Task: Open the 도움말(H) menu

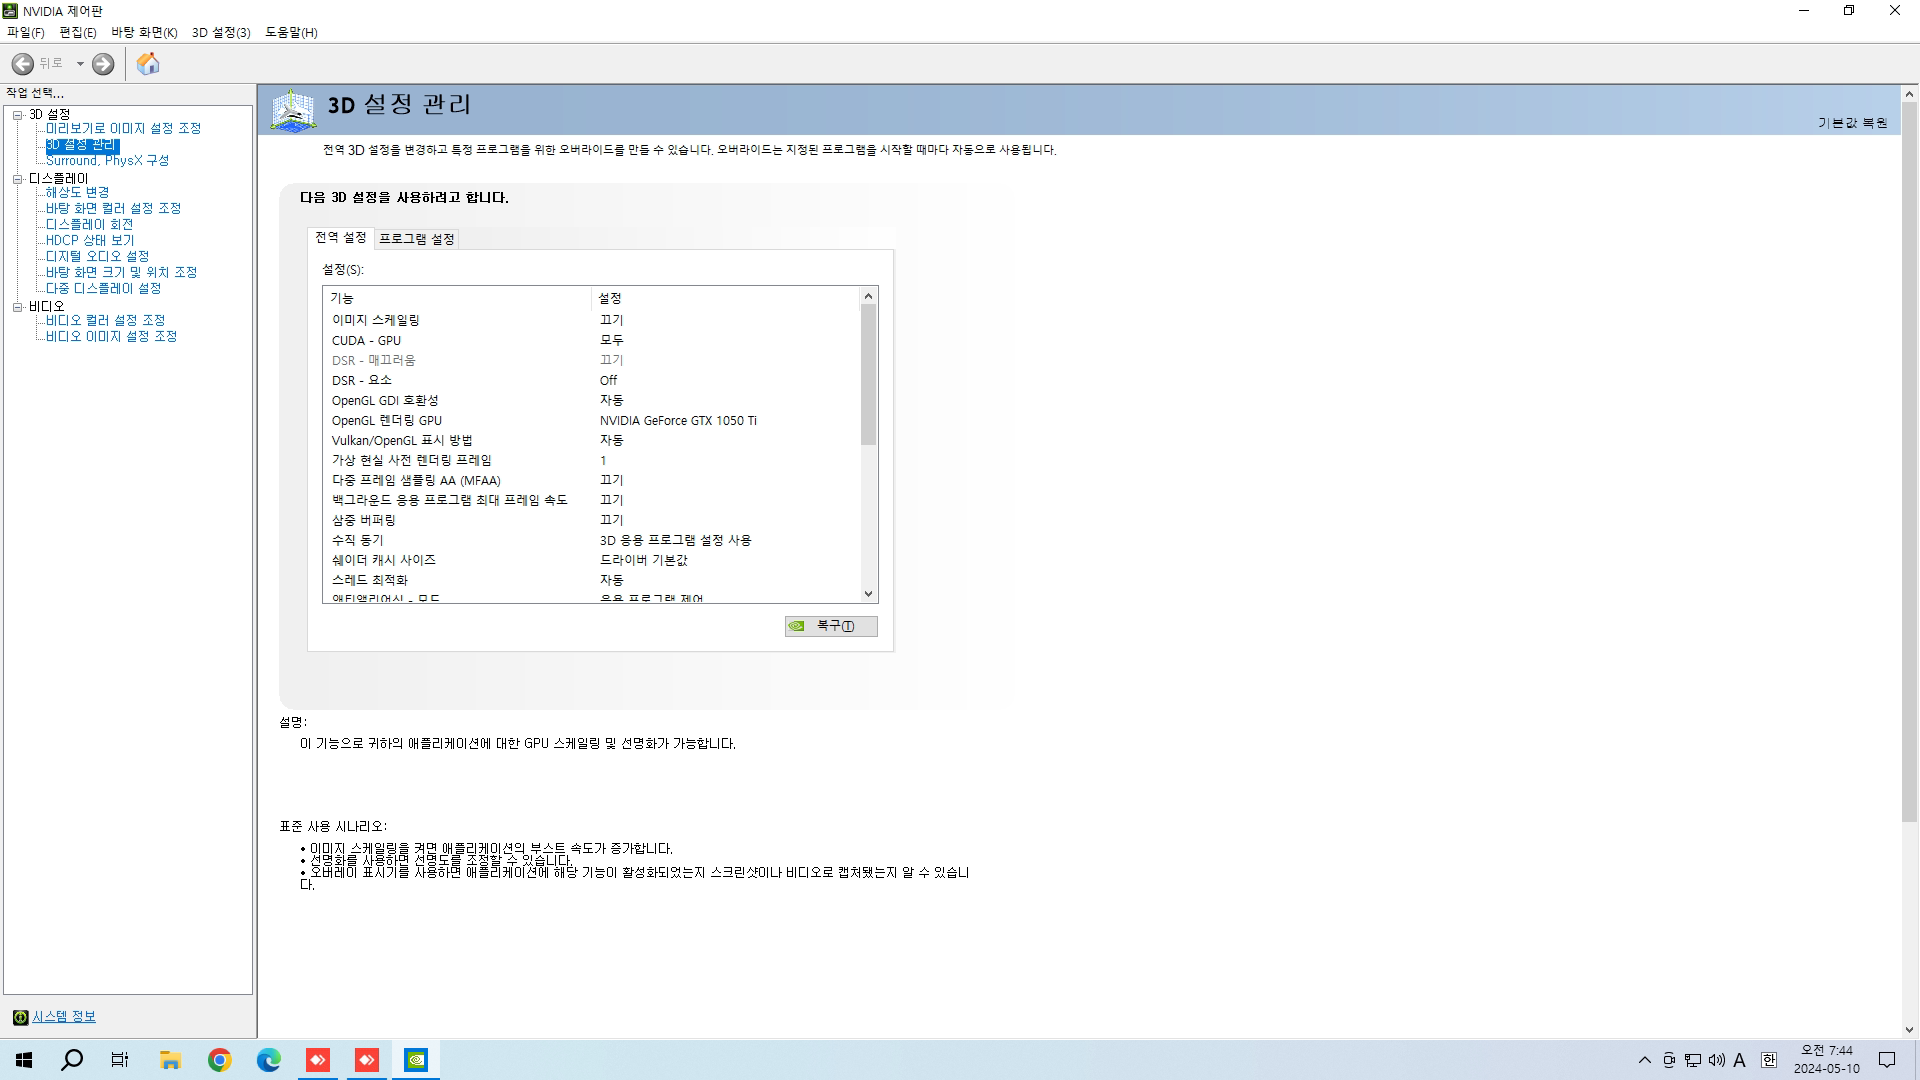Action: 291,32
